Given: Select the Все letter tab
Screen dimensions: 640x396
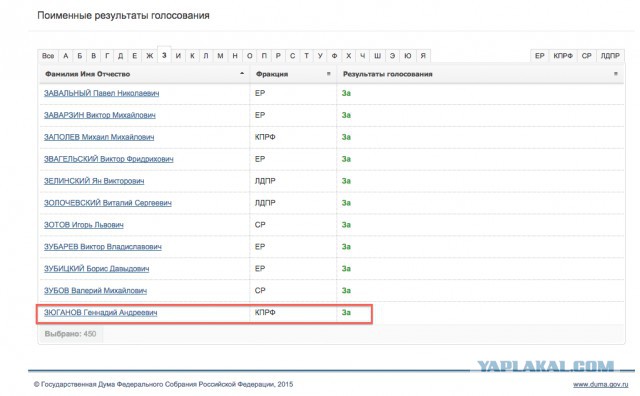Looking at the screenshot, I should click(48, 56).
